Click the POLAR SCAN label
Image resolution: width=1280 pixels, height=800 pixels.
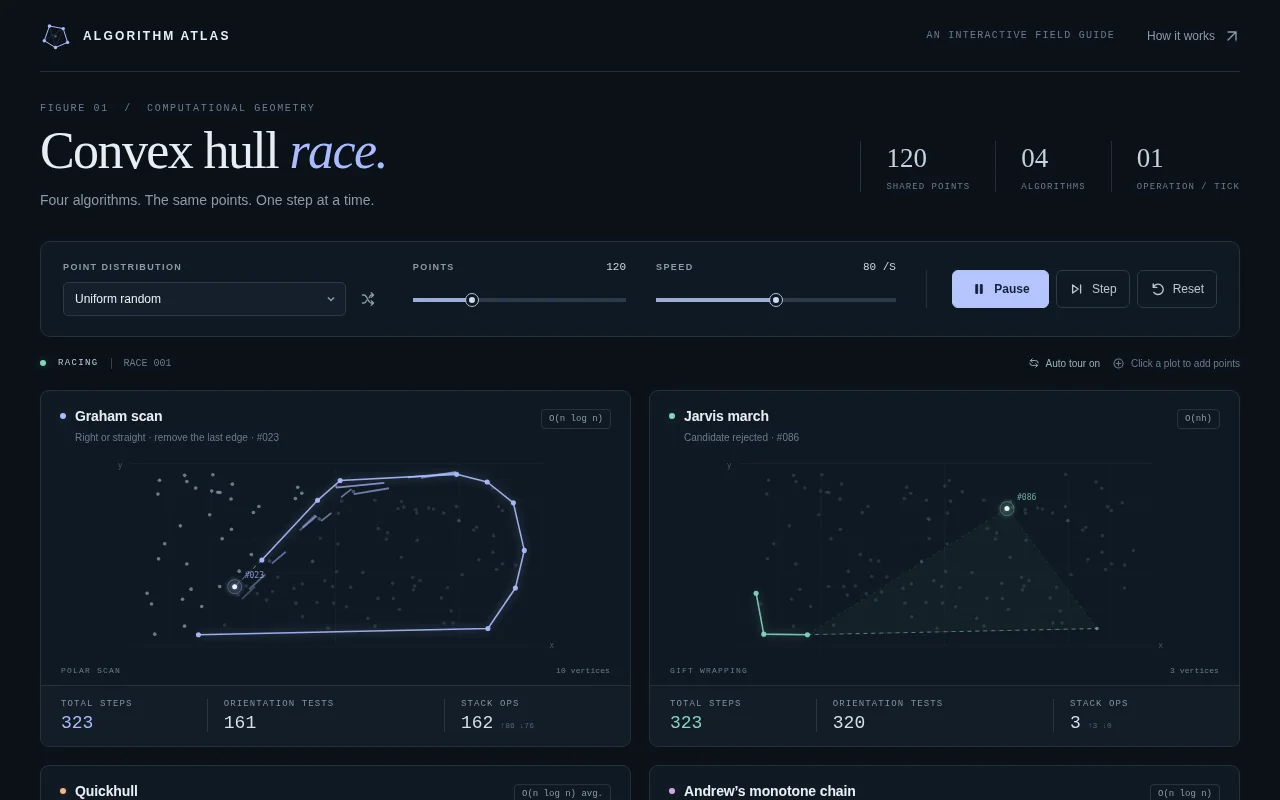click(x=91, y=671)
